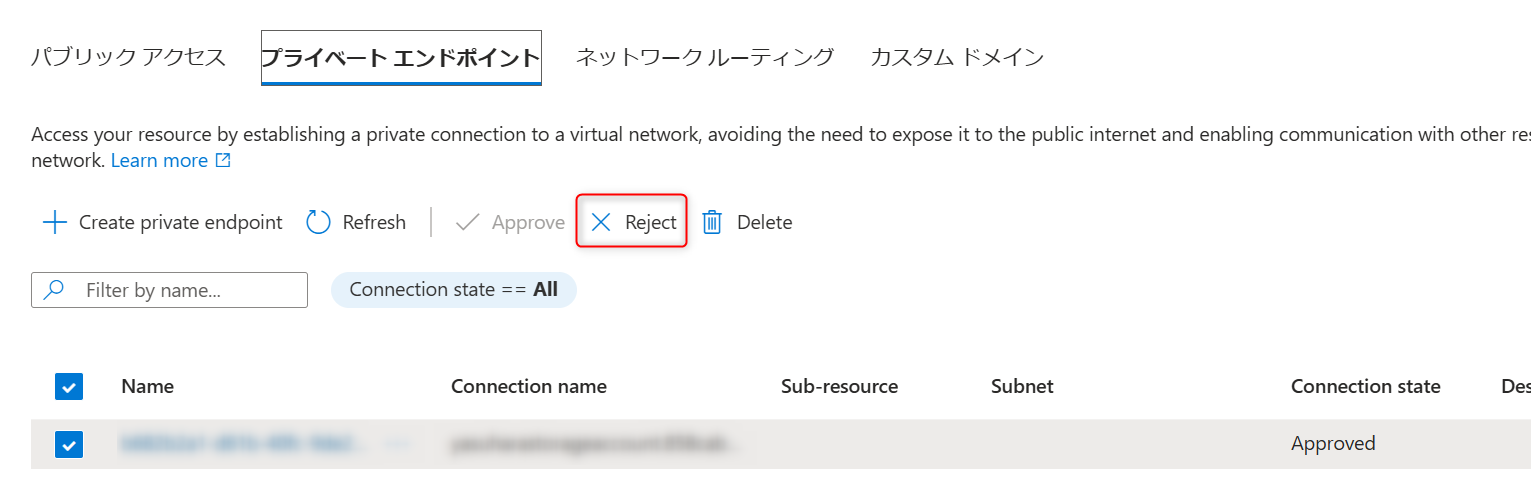Click the Refresh circular arrow icon
The width and height of the screenshot is (1531, 487).
click(318, 222)
